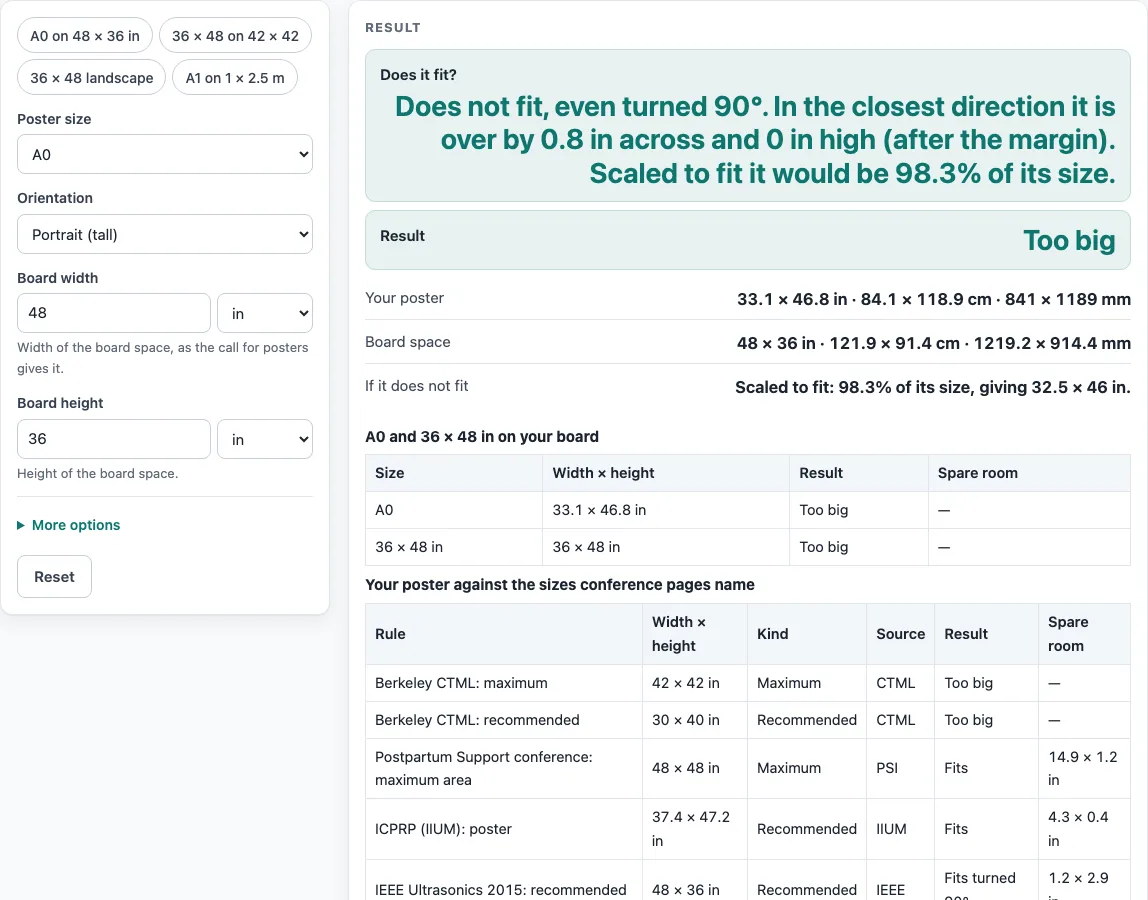
Task: Change the Board height unit dropdown
Action: coord(265,439)
